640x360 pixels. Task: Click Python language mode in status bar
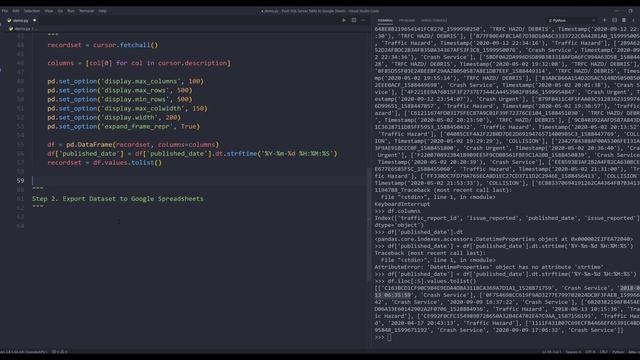point(618,352)
